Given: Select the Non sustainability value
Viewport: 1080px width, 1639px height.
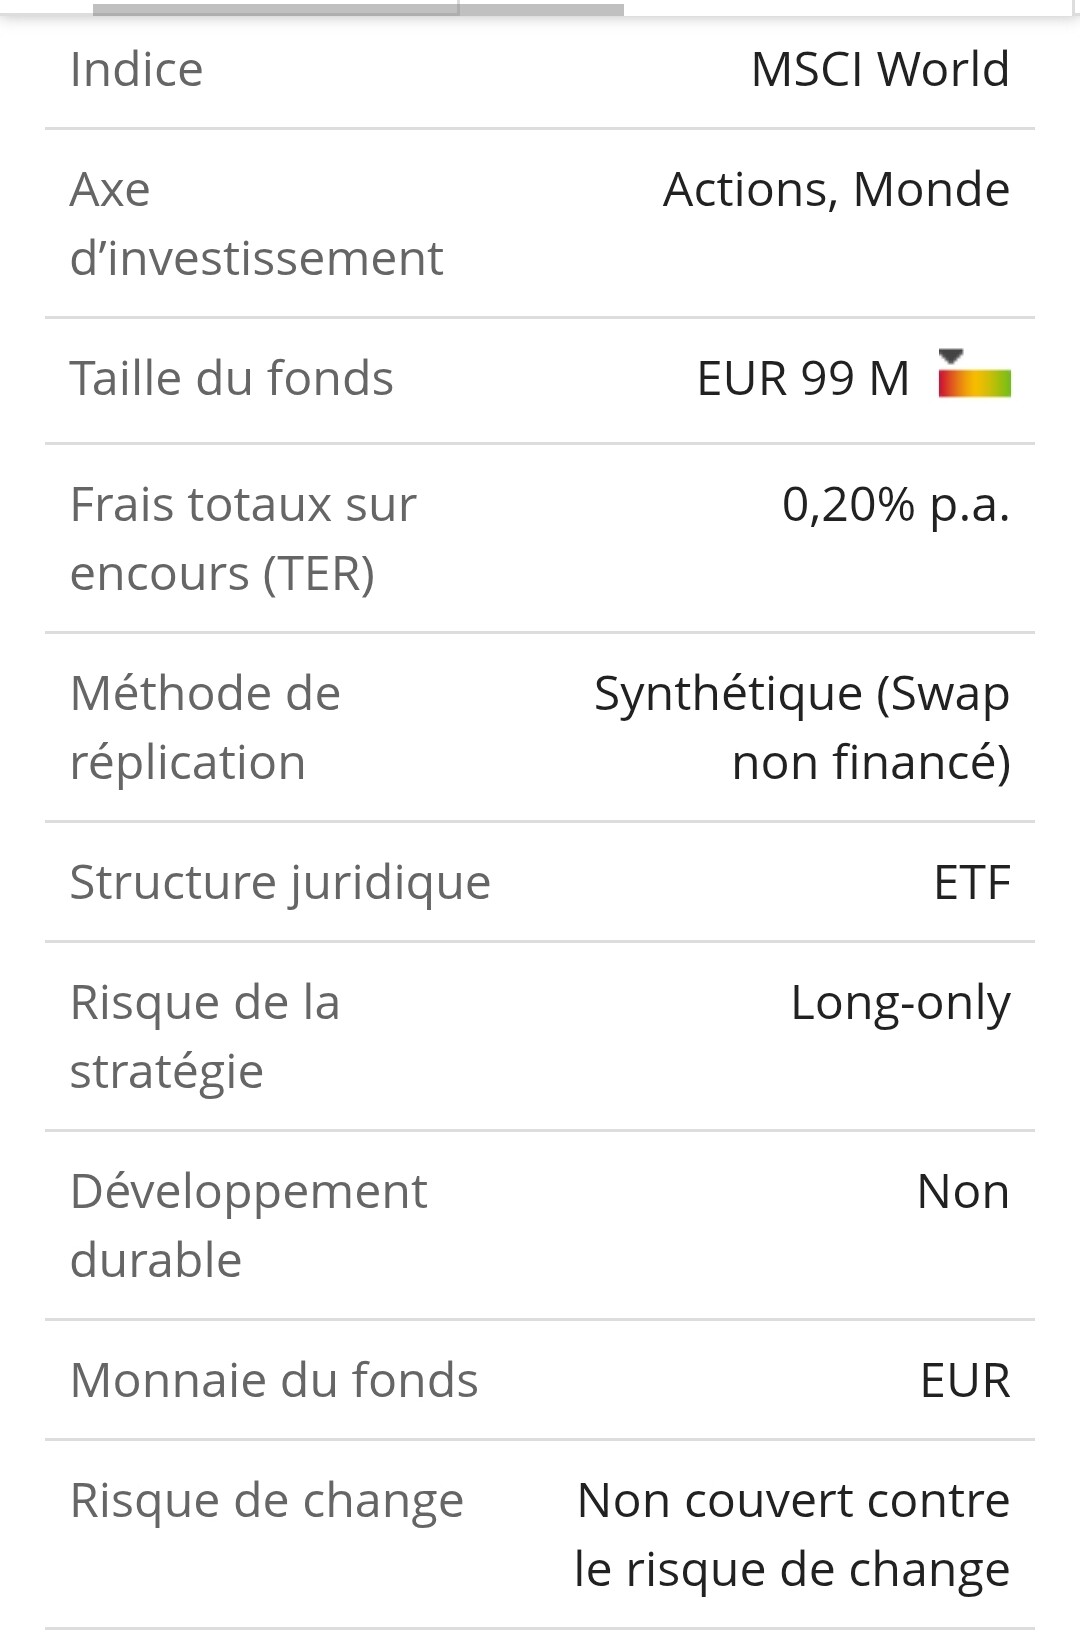Looking at the screenshot, I should 963,1191.
